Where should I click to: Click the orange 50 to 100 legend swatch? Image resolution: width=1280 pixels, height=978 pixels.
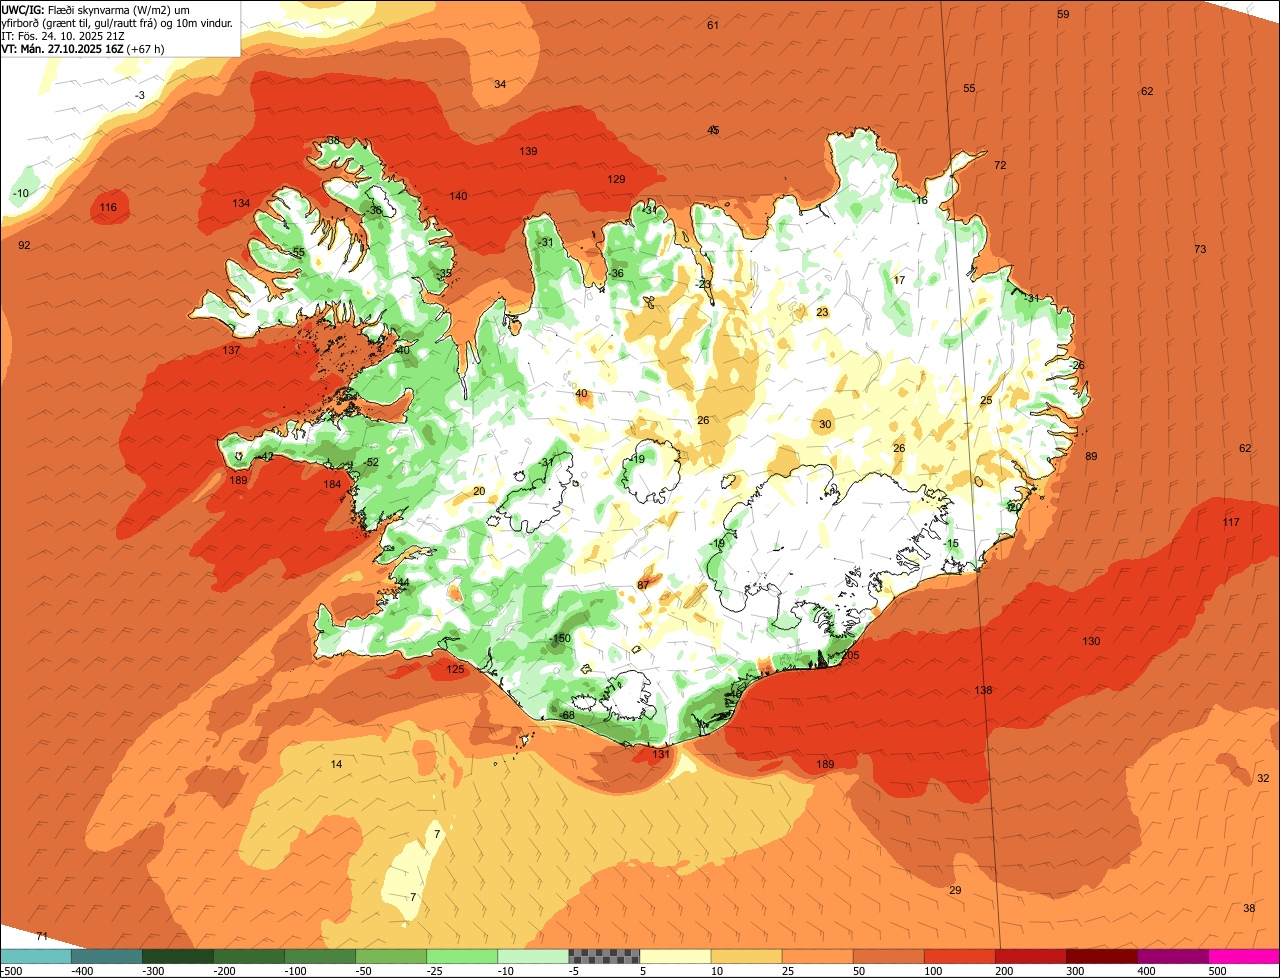click(x=887, y=956)
